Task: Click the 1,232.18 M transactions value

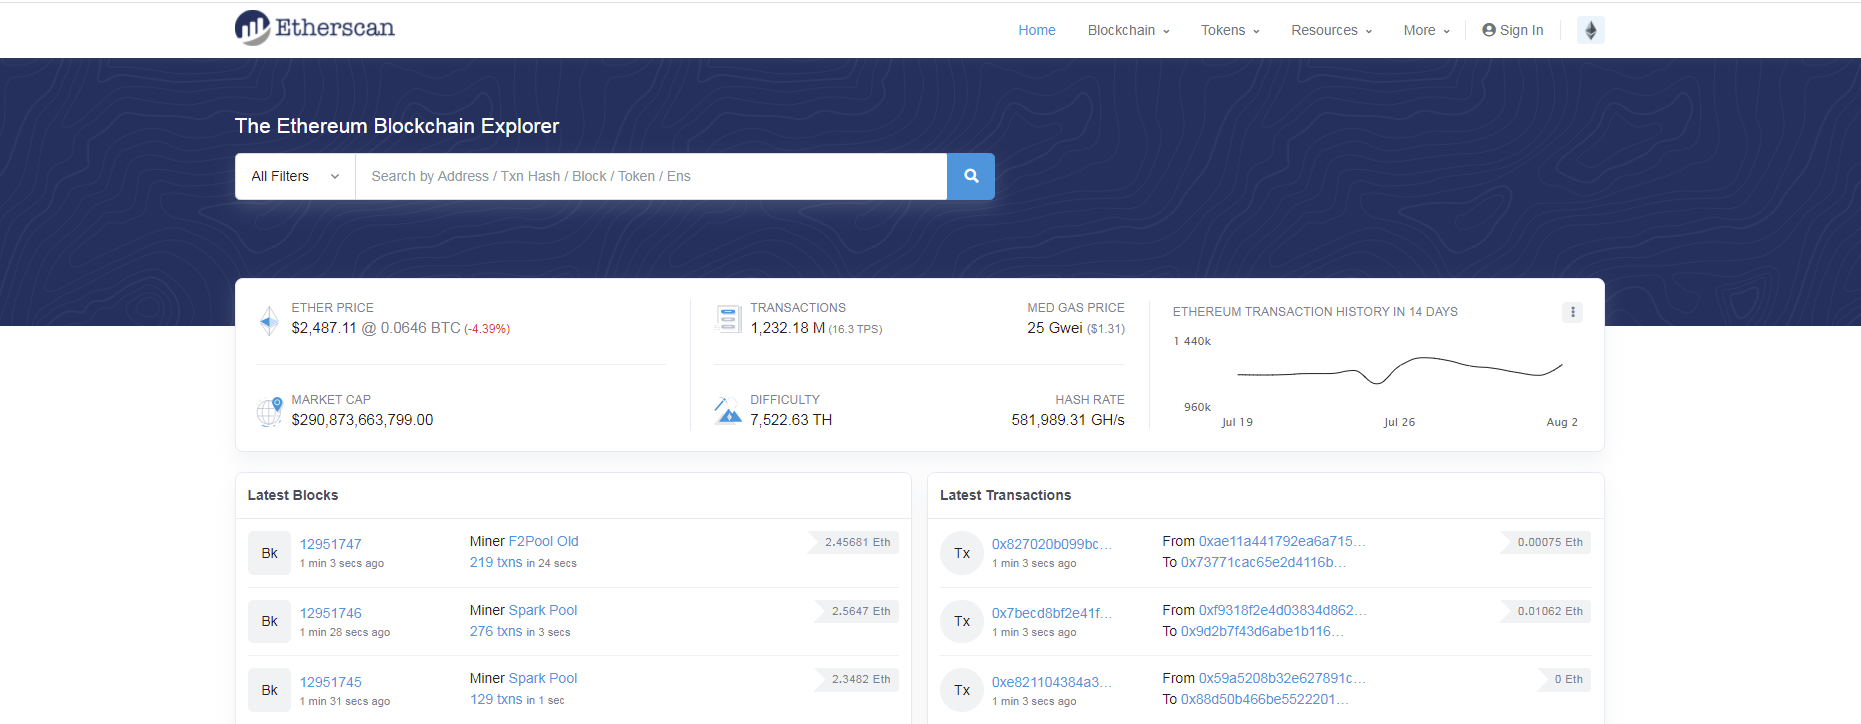Action: coord(788,328)
